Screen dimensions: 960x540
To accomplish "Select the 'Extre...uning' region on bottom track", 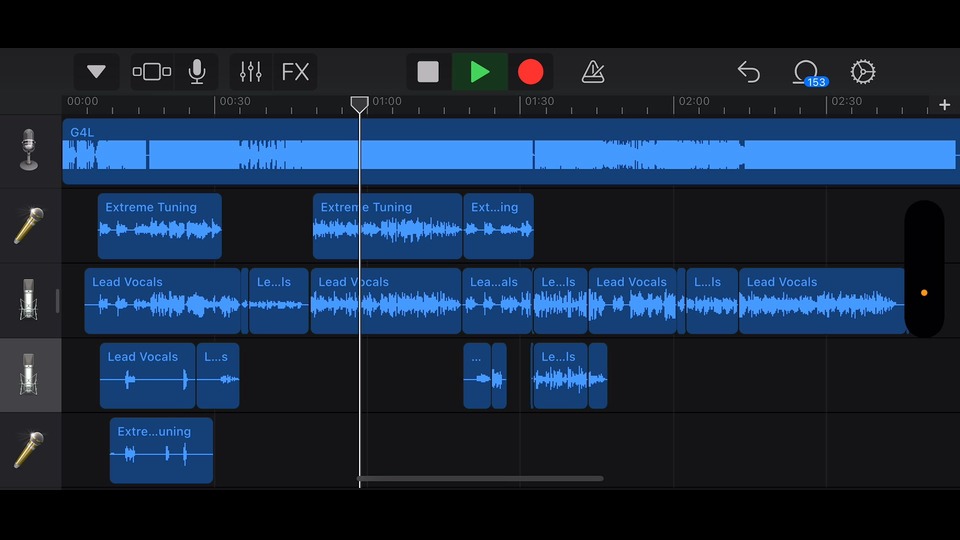I will tap(162, 450).
